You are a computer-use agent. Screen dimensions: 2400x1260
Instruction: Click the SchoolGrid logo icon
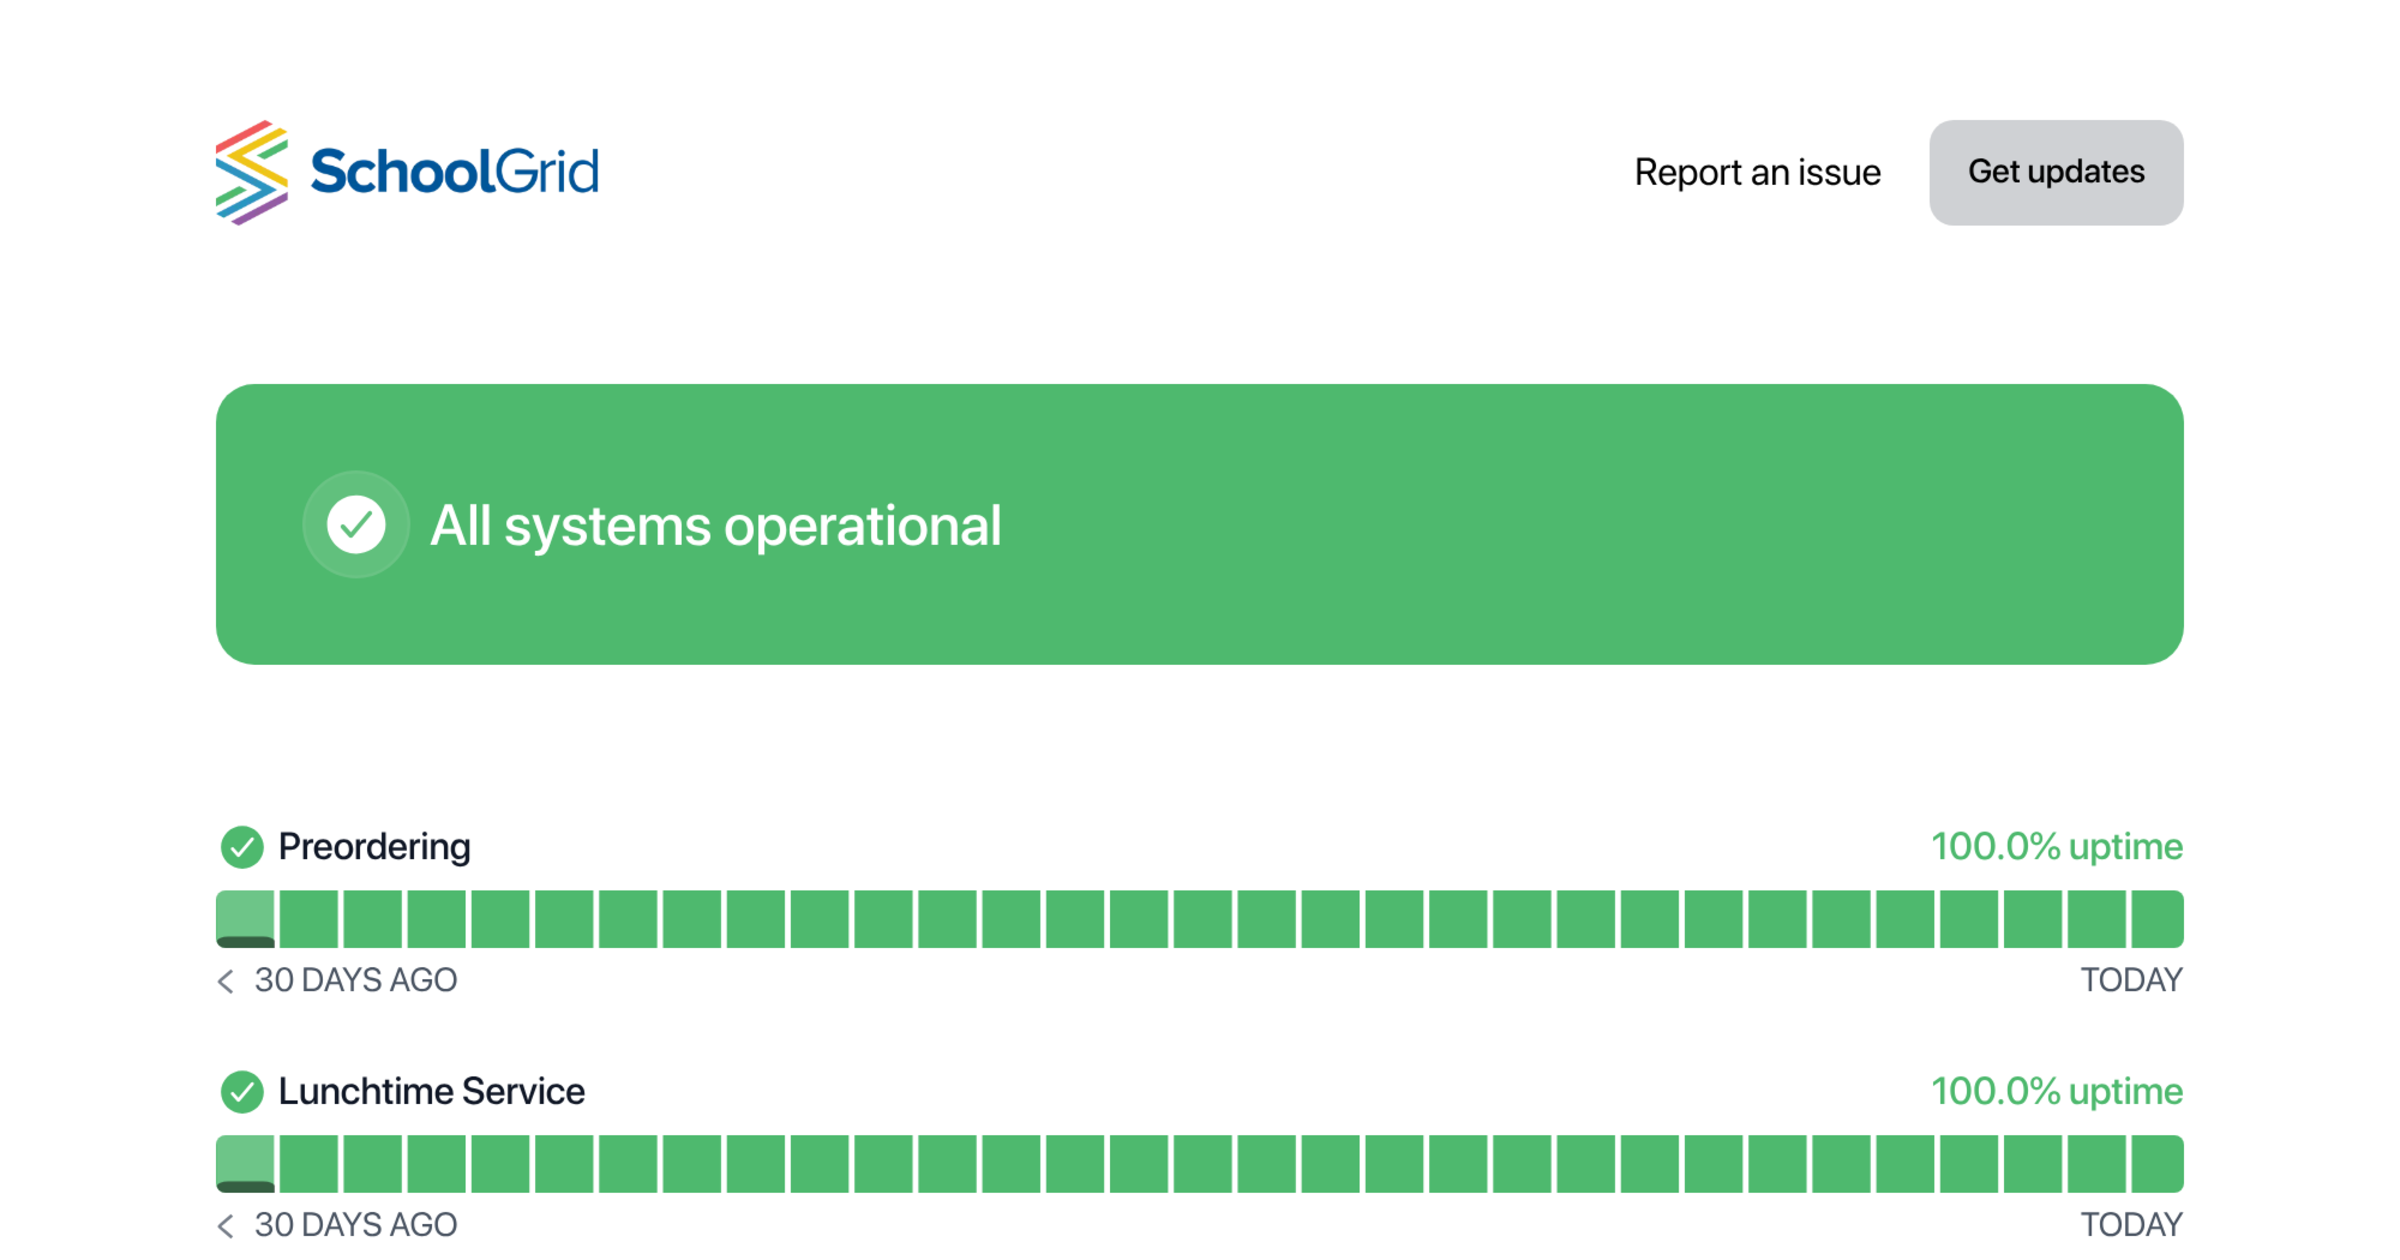tap(252, 172)
